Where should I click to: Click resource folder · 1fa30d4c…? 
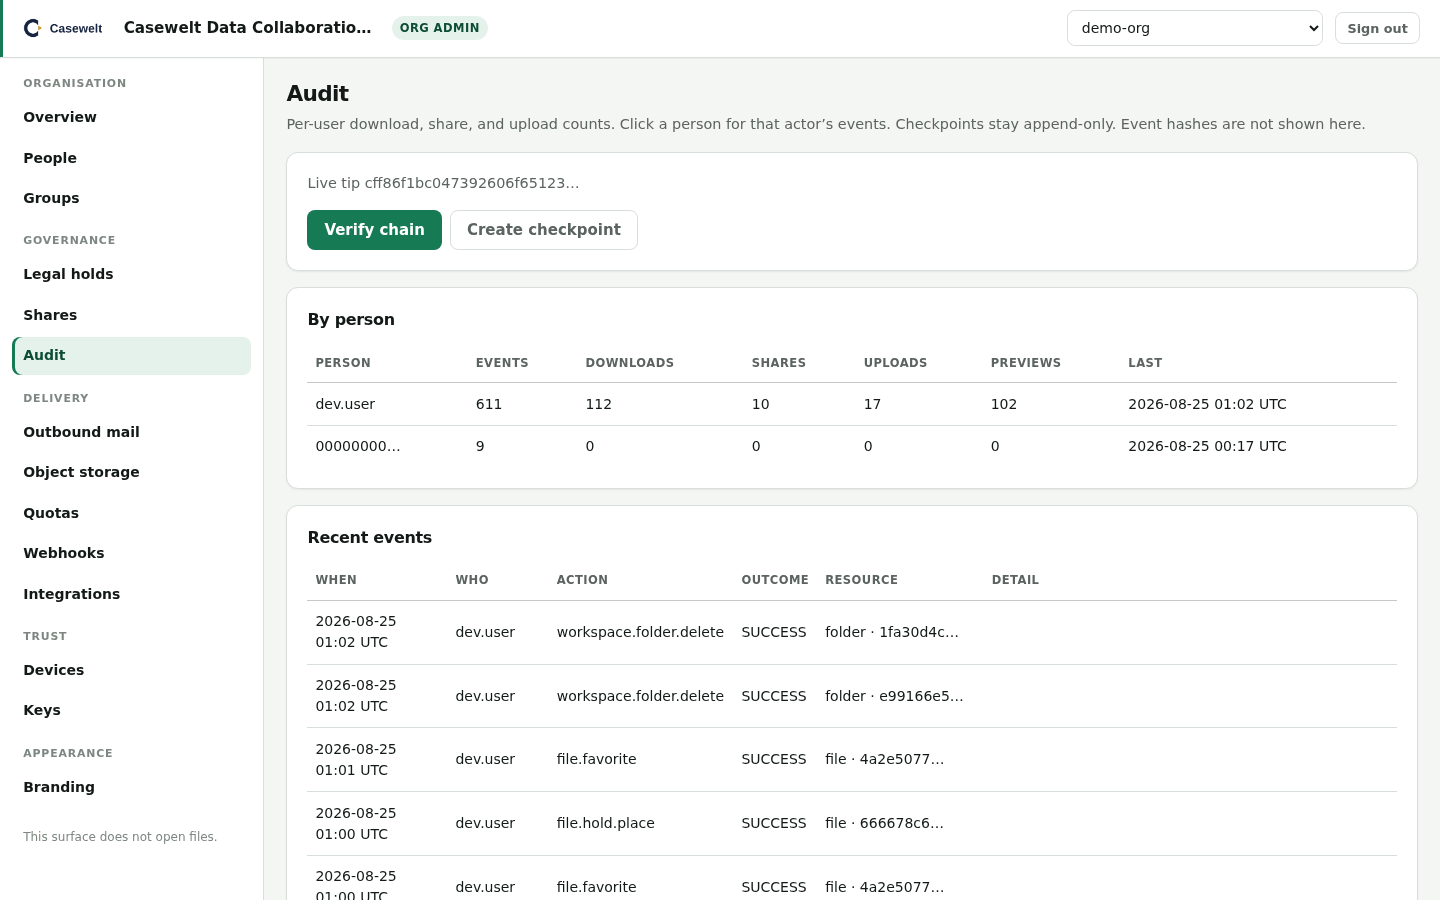coord(892,632)
